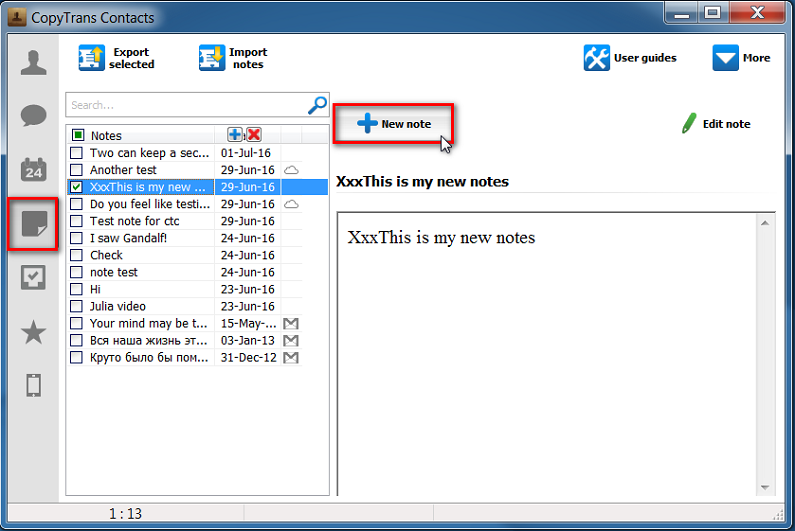
Task: Click the magnifier search icon
Action: (x=317, y=105)
